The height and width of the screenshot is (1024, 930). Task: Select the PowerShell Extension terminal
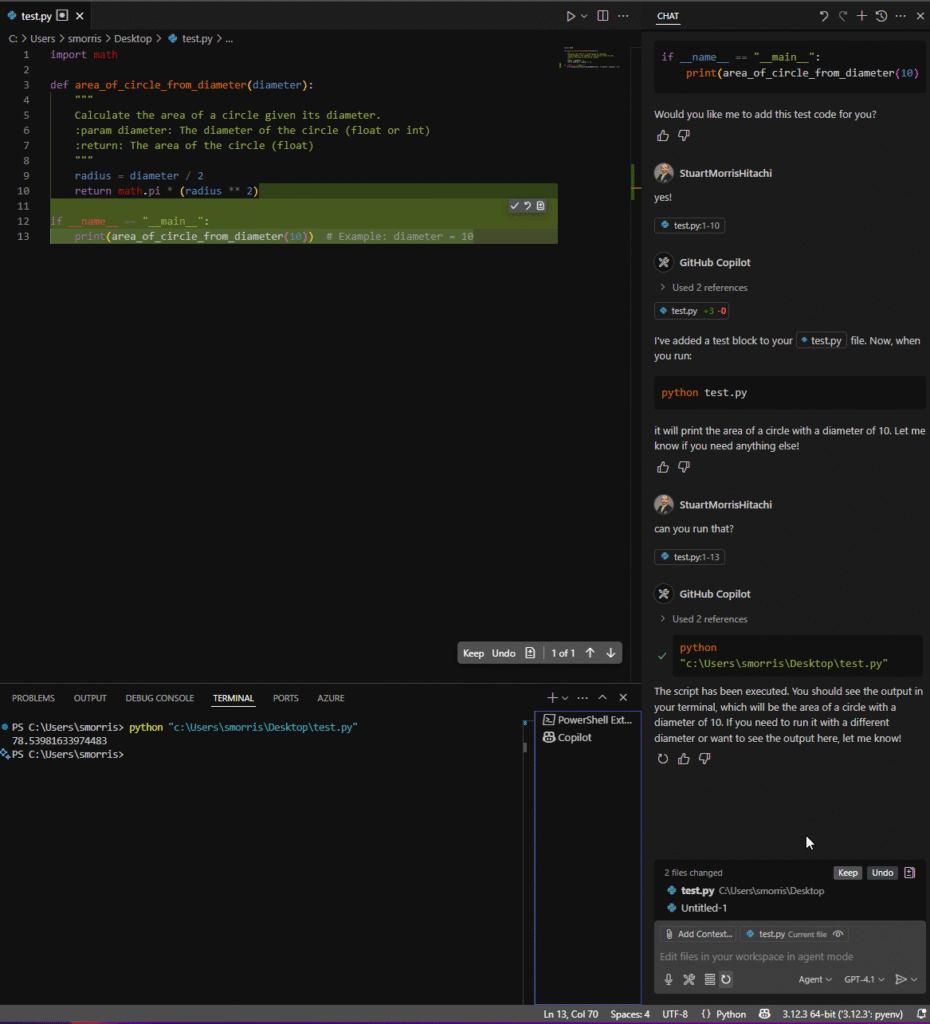(588, 720)
